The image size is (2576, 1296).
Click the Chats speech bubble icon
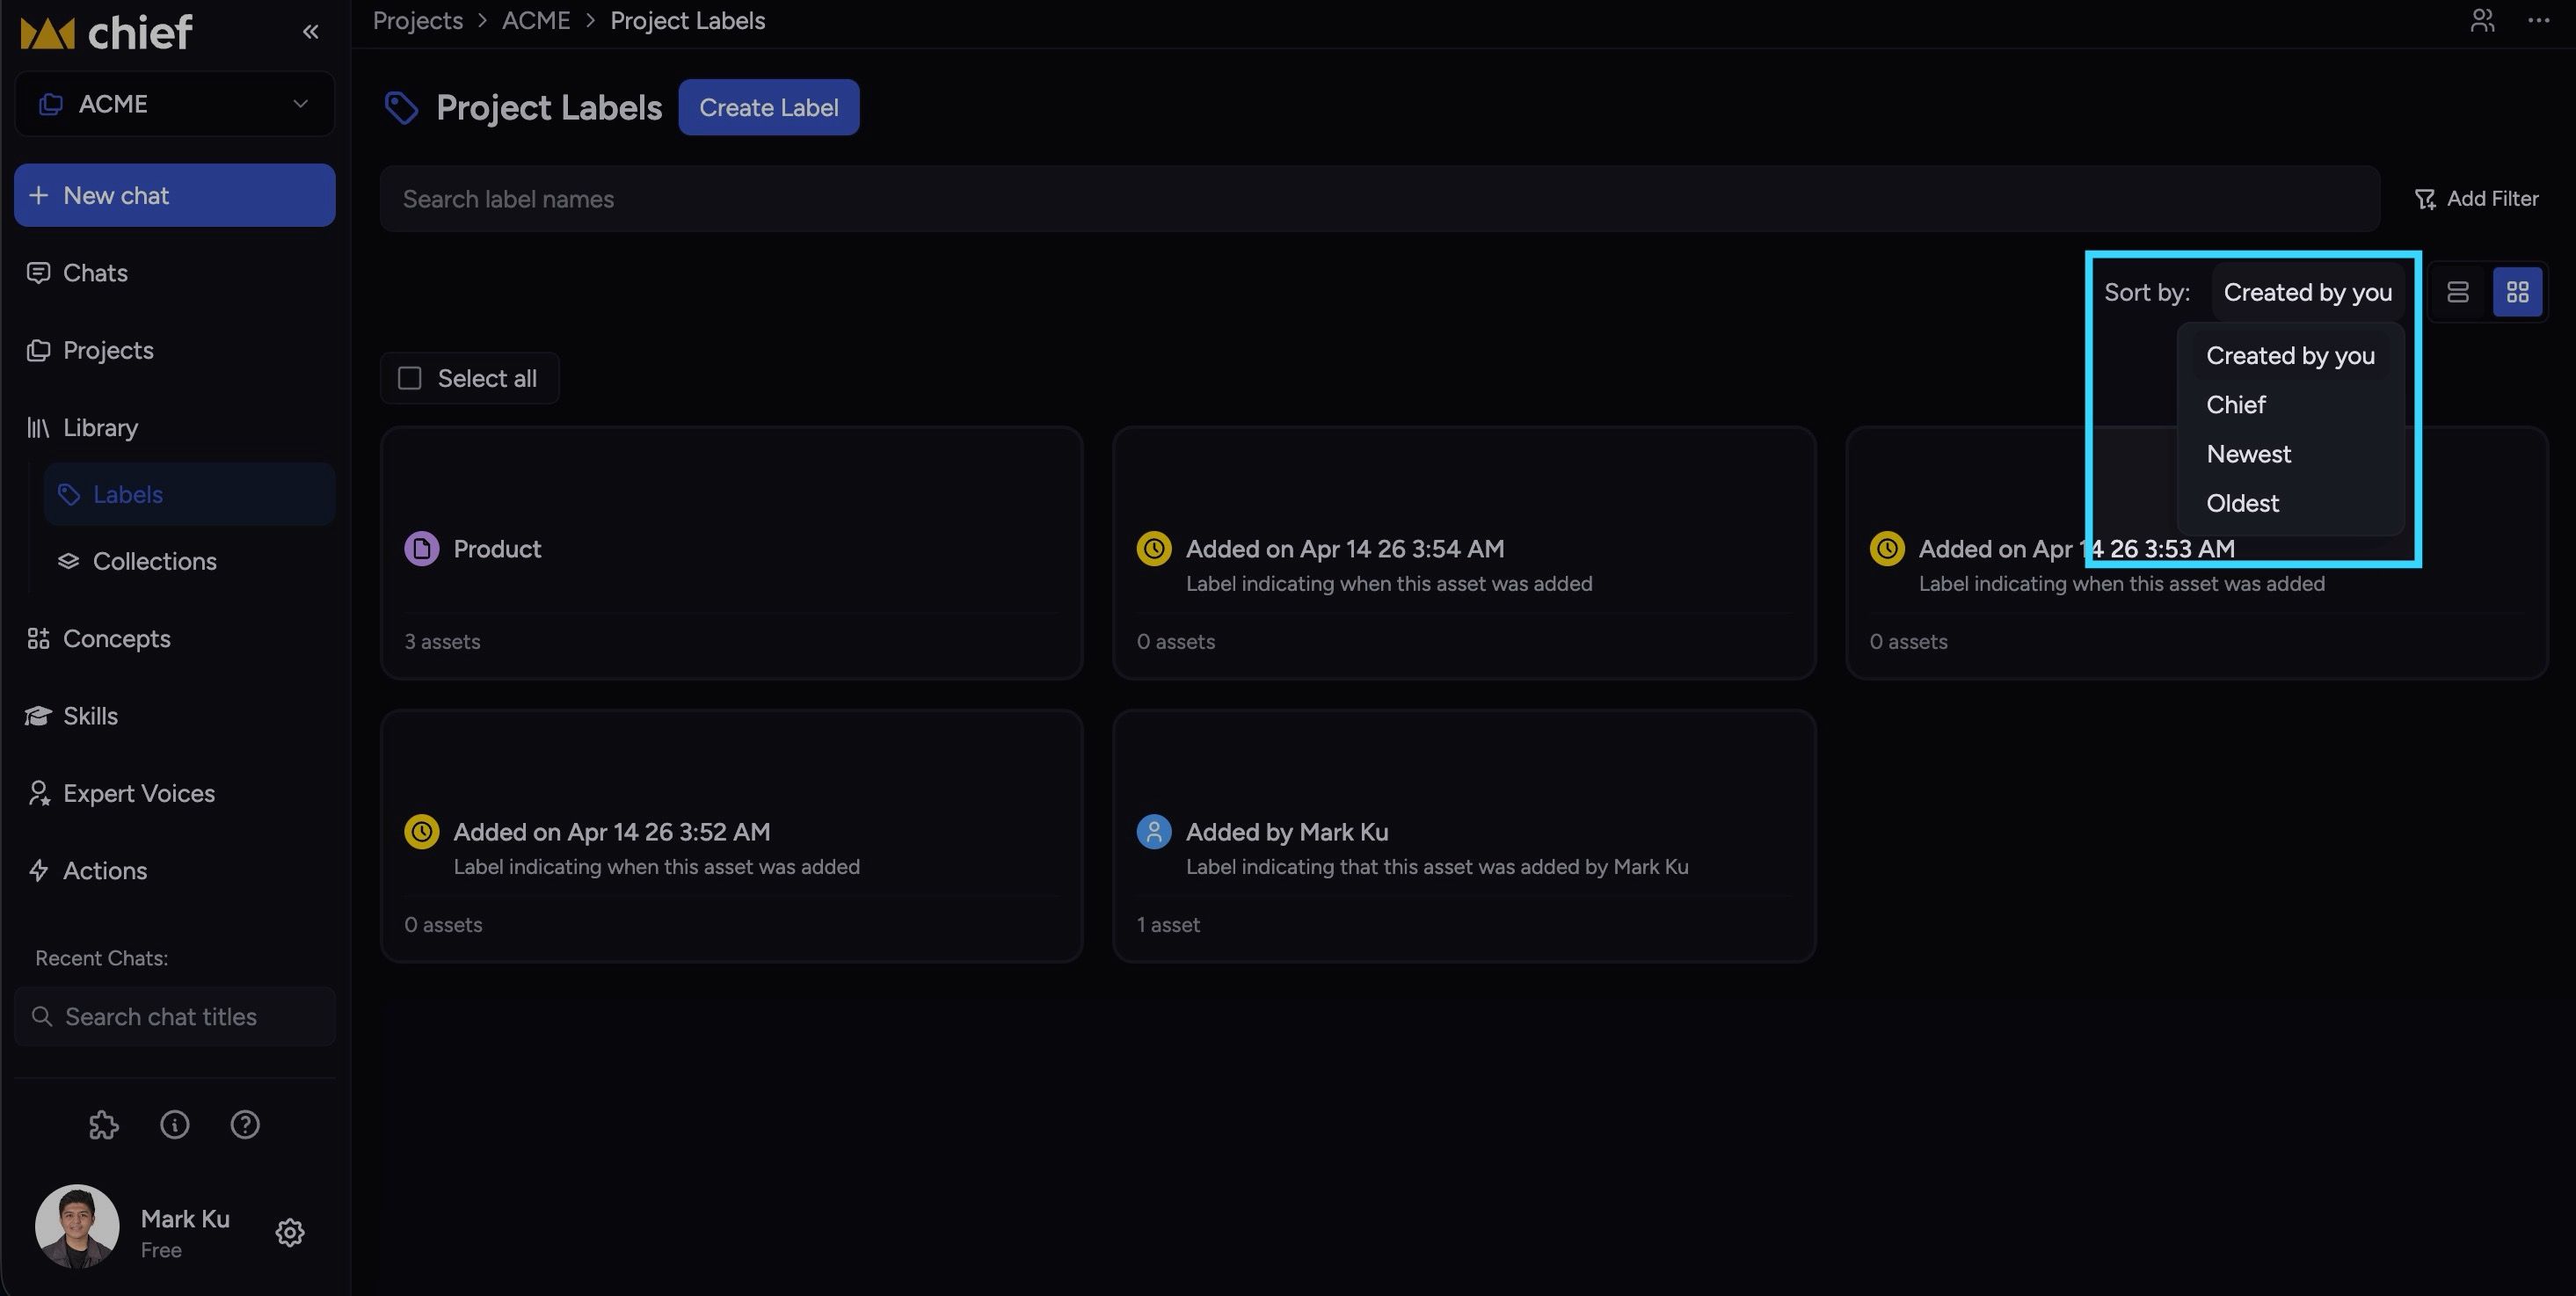coord(38,273)
